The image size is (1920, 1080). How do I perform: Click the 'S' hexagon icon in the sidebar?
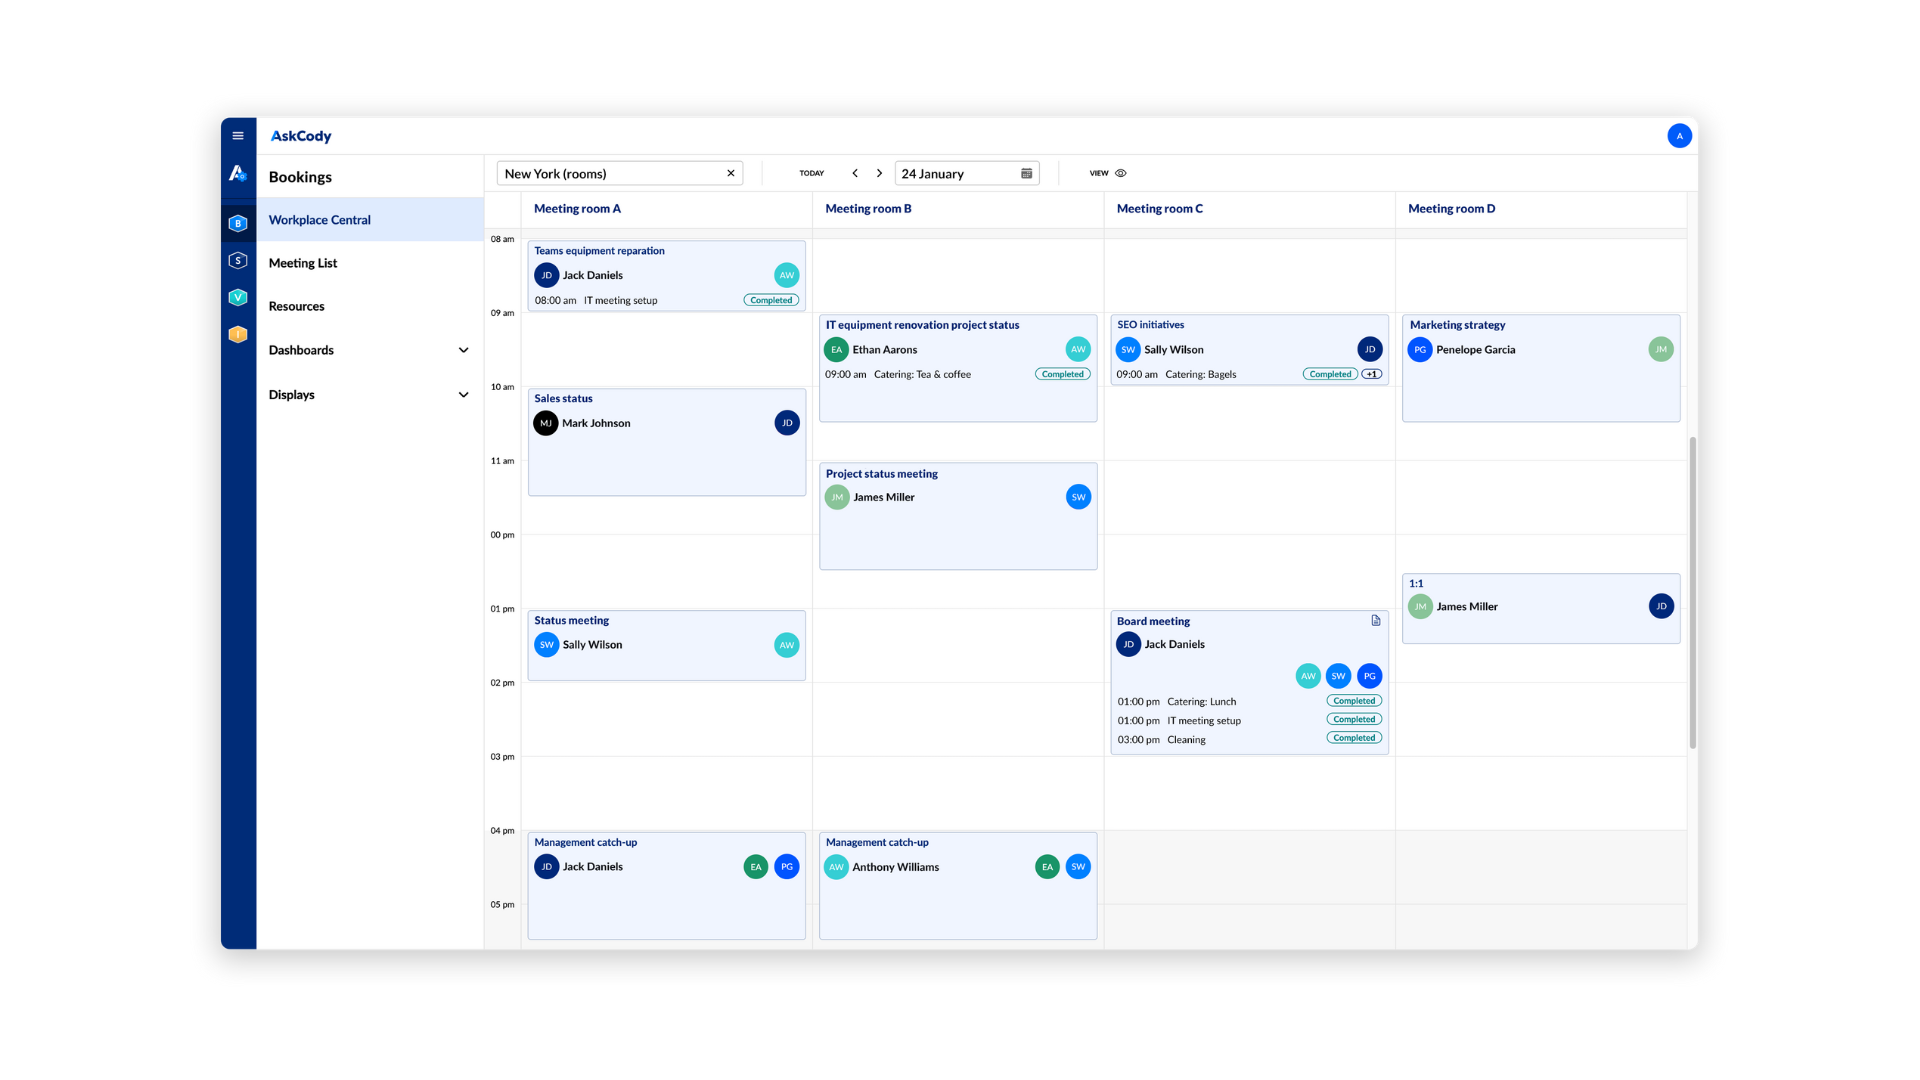click(238, 260)
